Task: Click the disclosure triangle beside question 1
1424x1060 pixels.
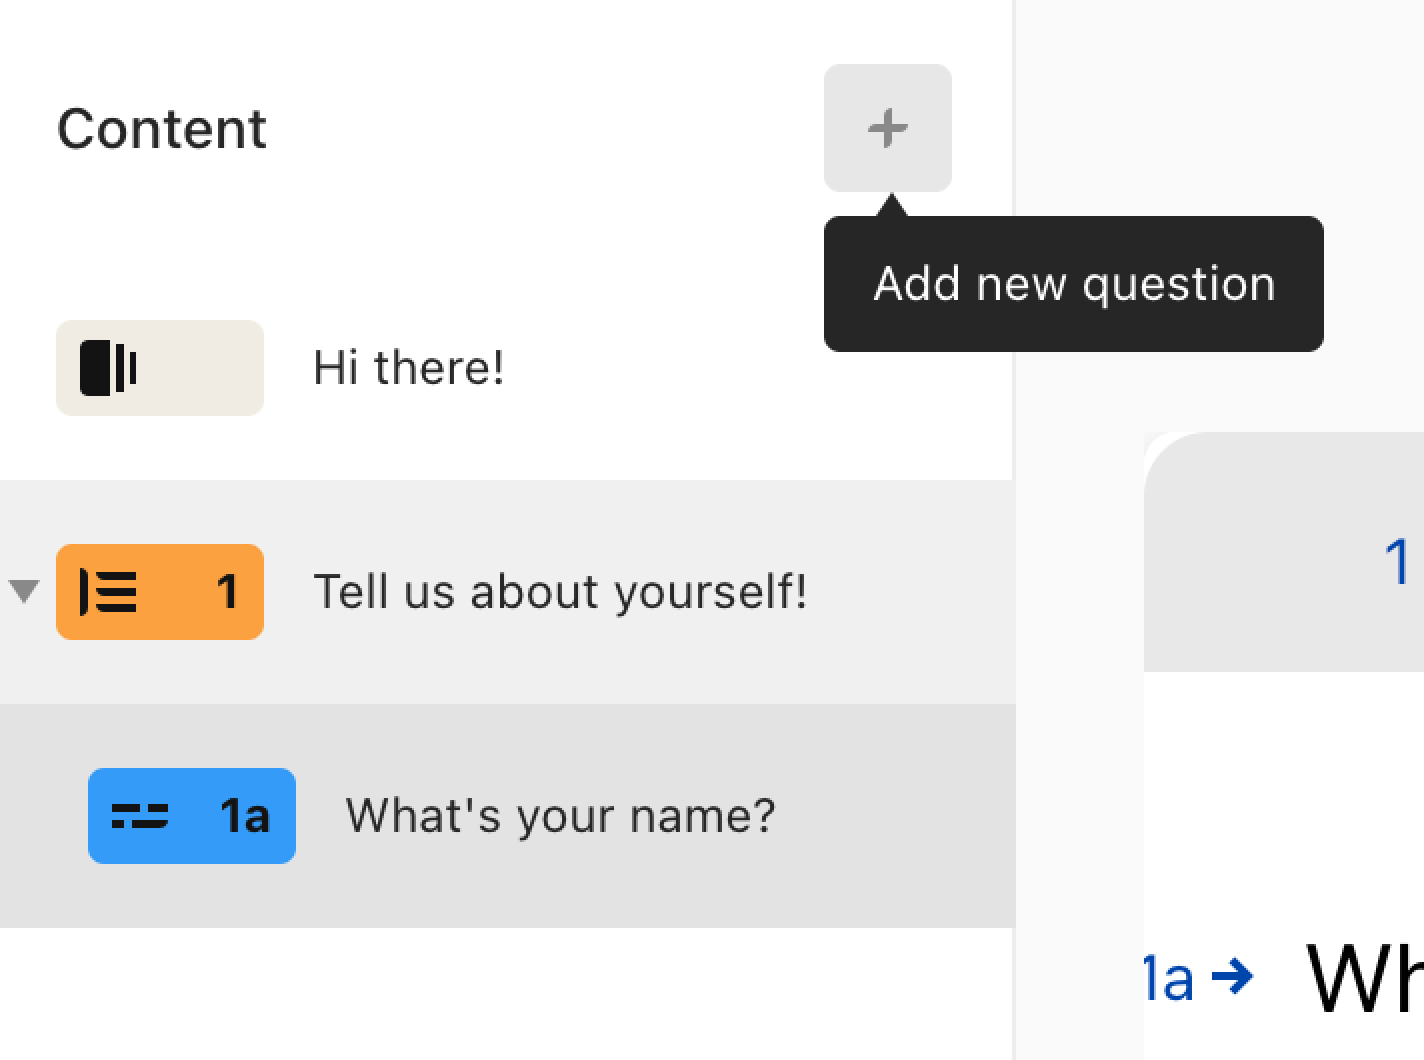Action: (22, 592)
